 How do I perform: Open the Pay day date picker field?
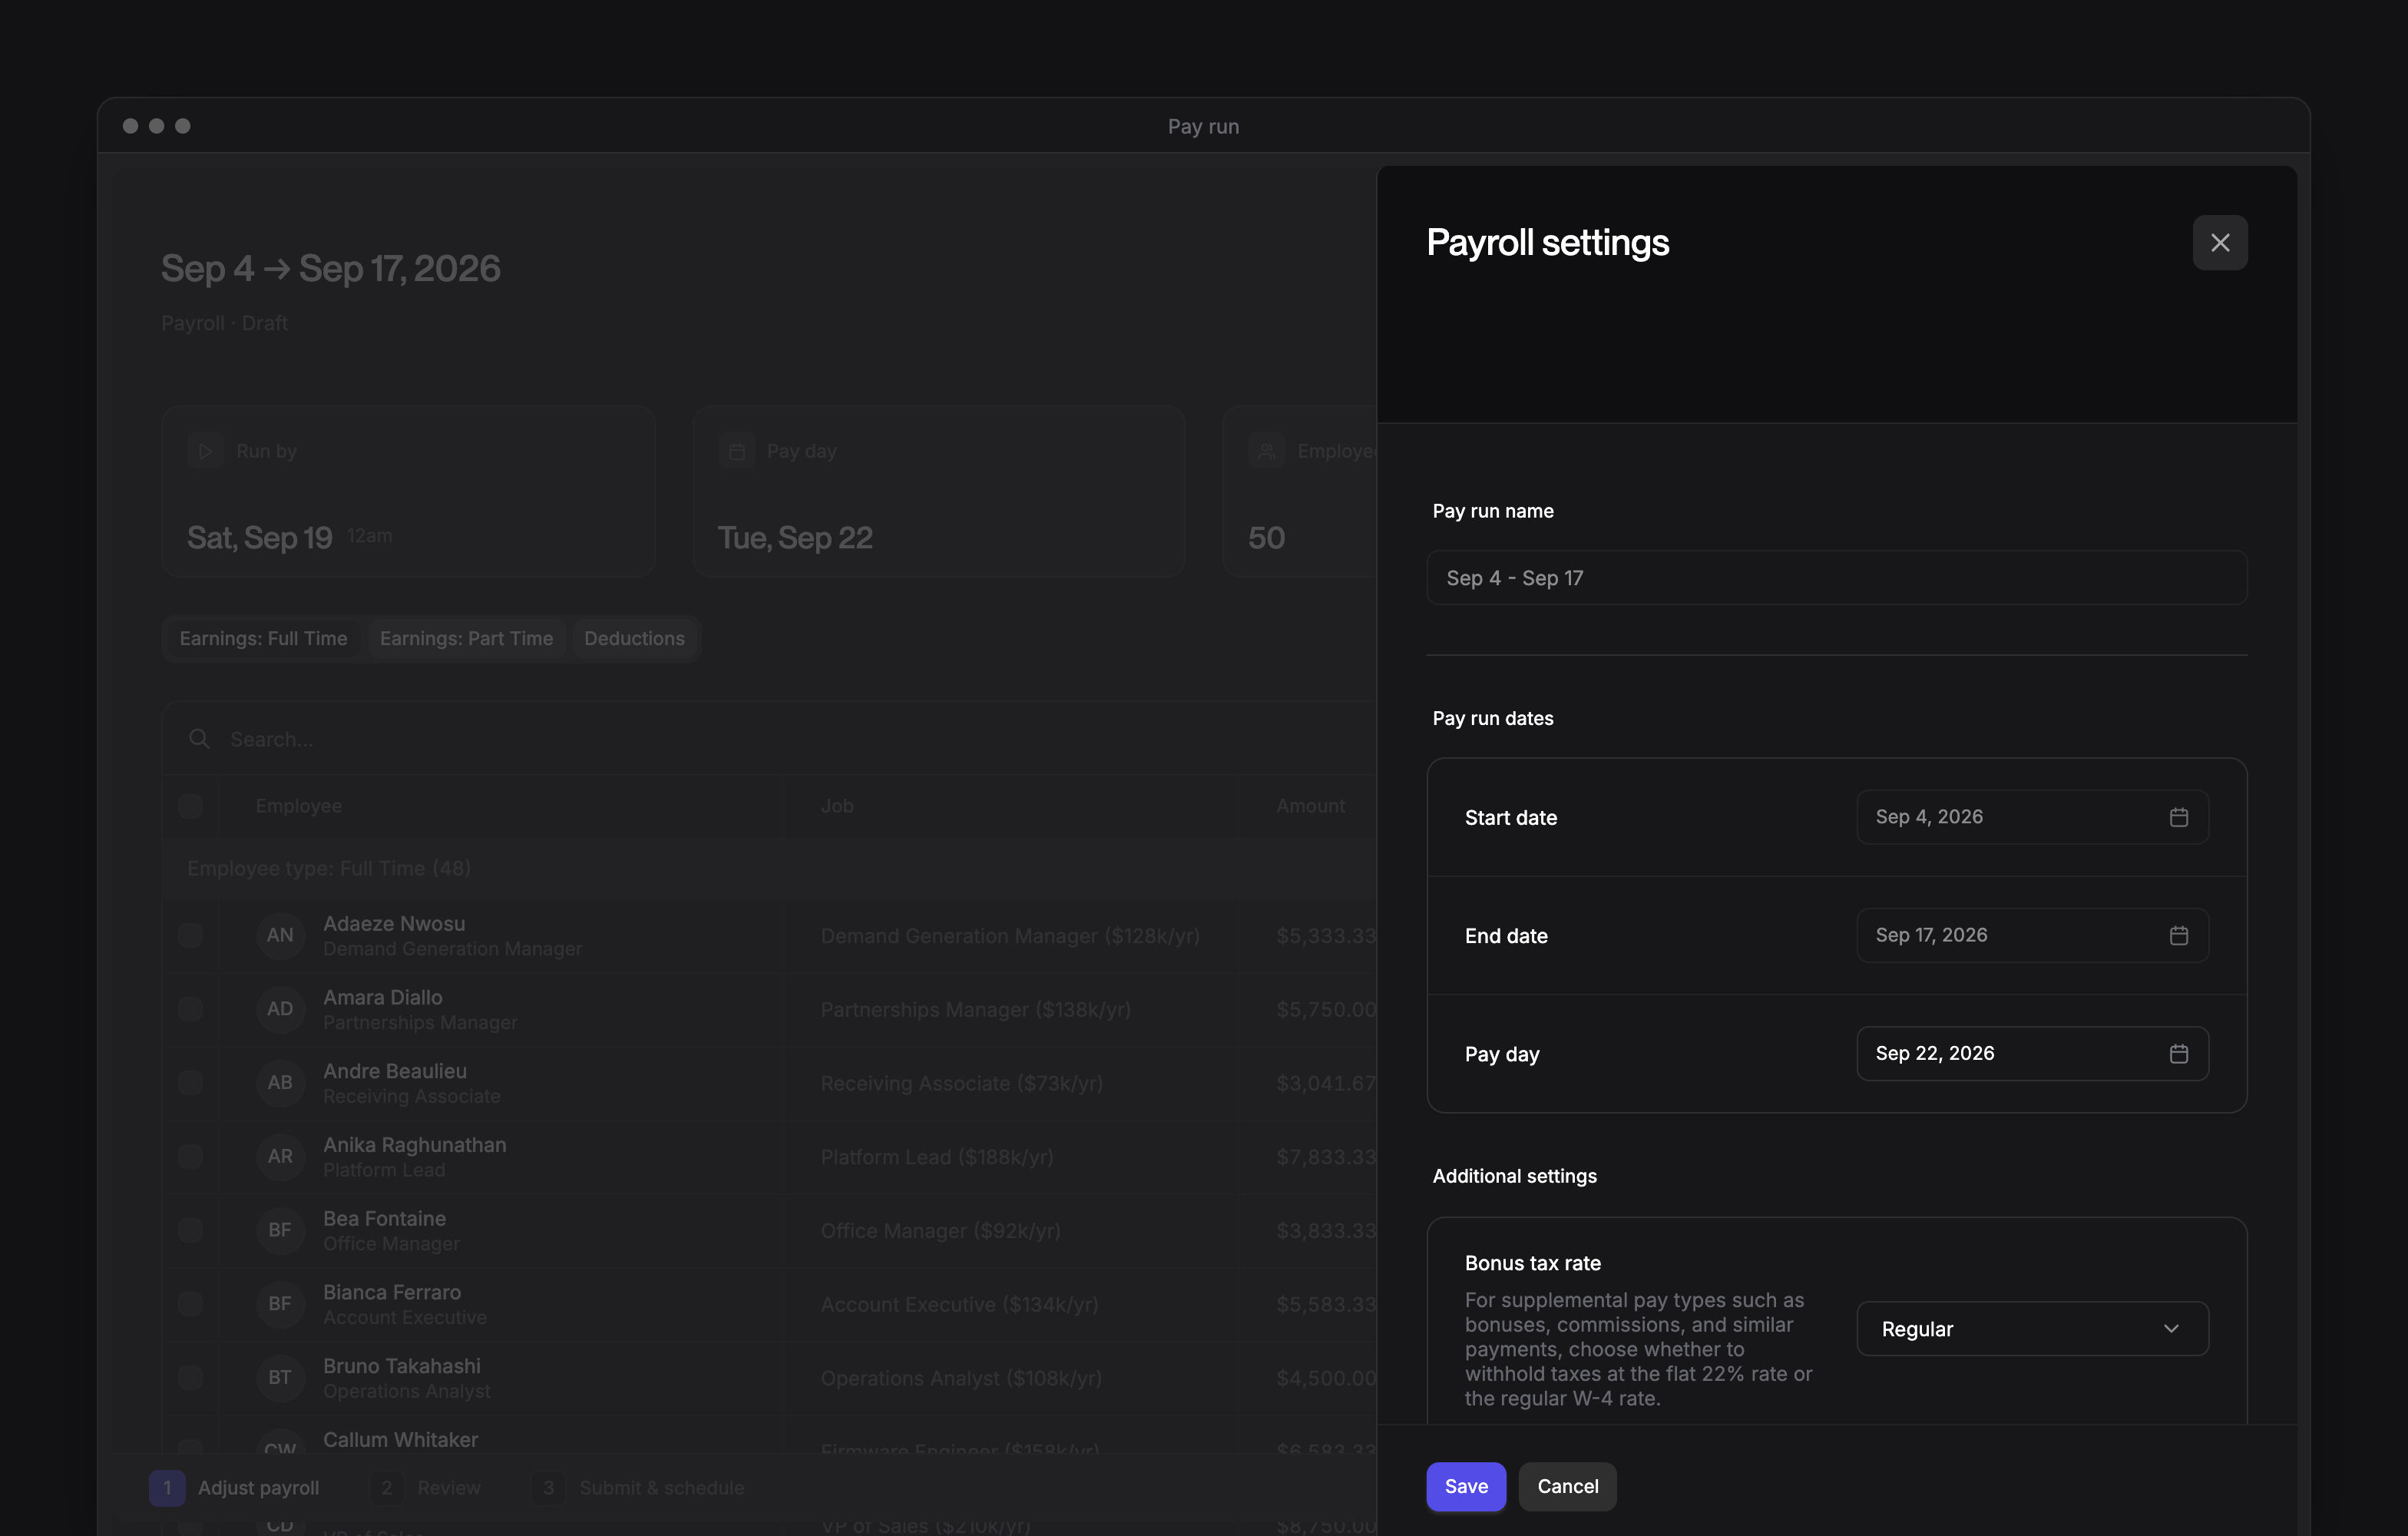pyautogui.click(x=2032, y=1053)
